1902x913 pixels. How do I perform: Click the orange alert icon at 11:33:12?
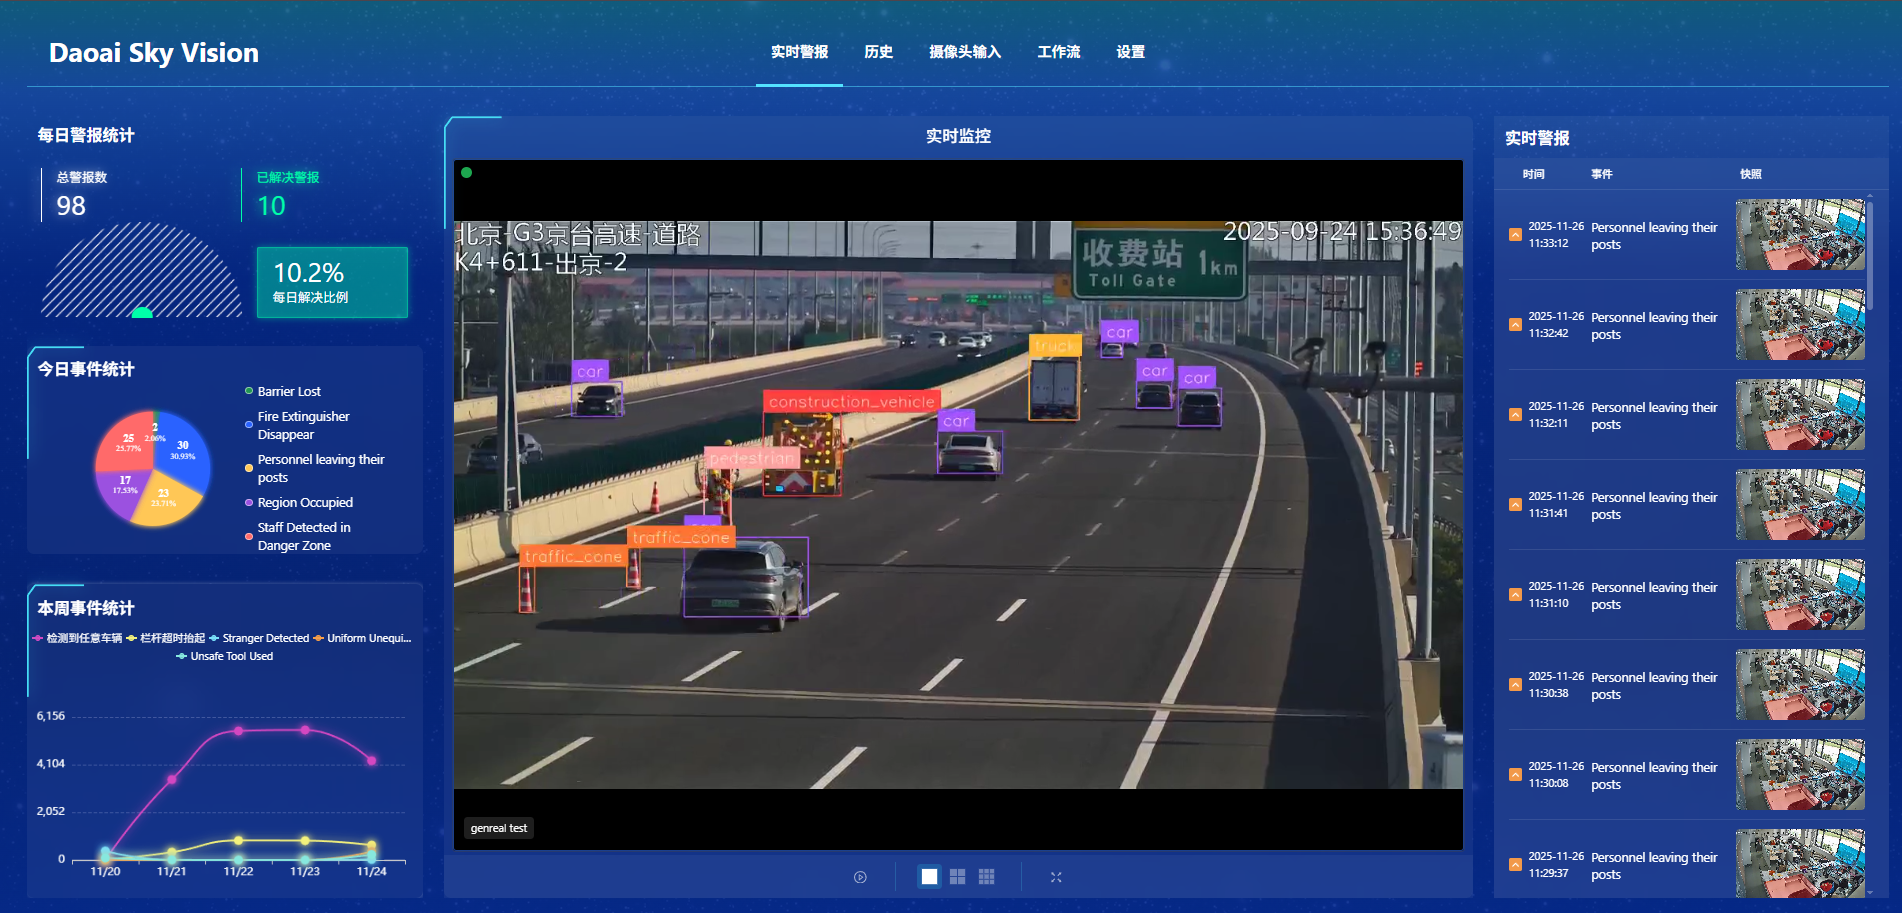coord(1515,235)
